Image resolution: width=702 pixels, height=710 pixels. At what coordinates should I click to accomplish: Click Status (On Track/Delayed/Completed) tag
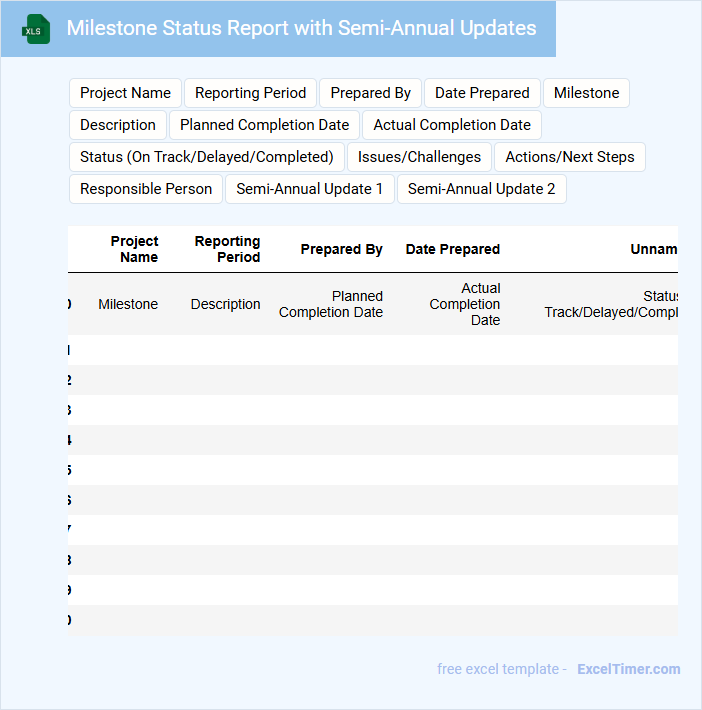click(x=207, y=157)
